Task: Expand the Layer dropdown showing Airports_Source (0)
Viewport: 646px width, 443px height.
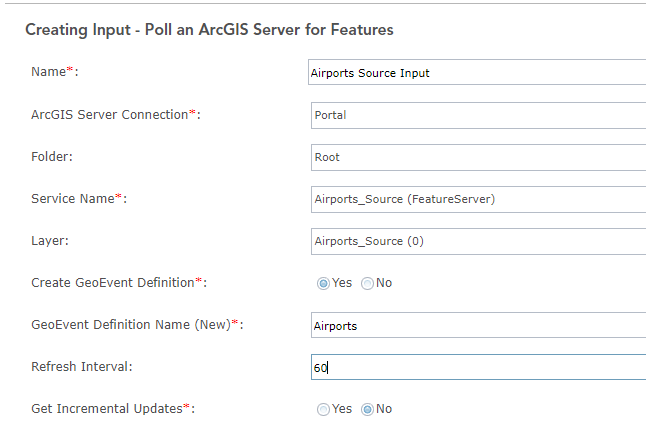Action: click(477, 241)
